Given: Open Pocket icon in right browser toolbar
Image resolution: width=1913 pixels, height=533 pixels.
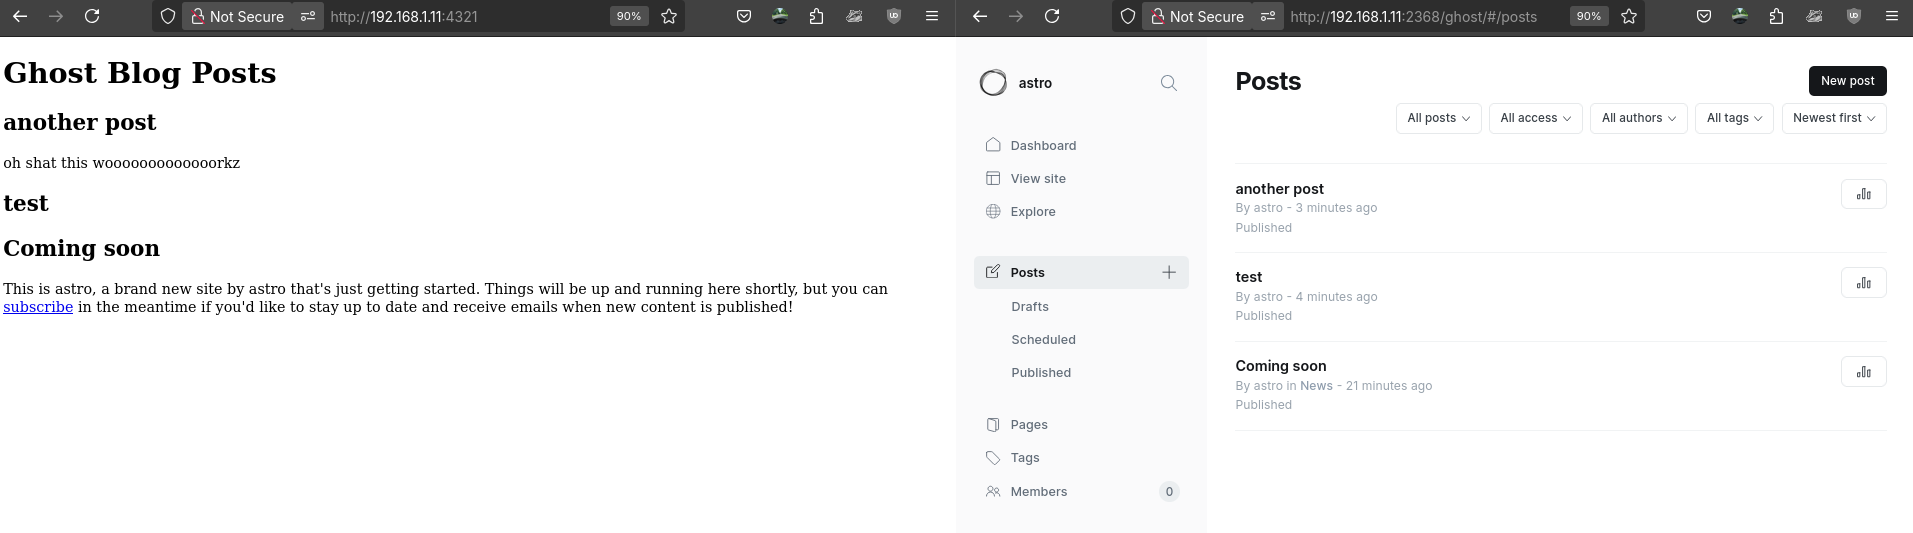Looking at the screenshot, I should [x=1704, y=16].
